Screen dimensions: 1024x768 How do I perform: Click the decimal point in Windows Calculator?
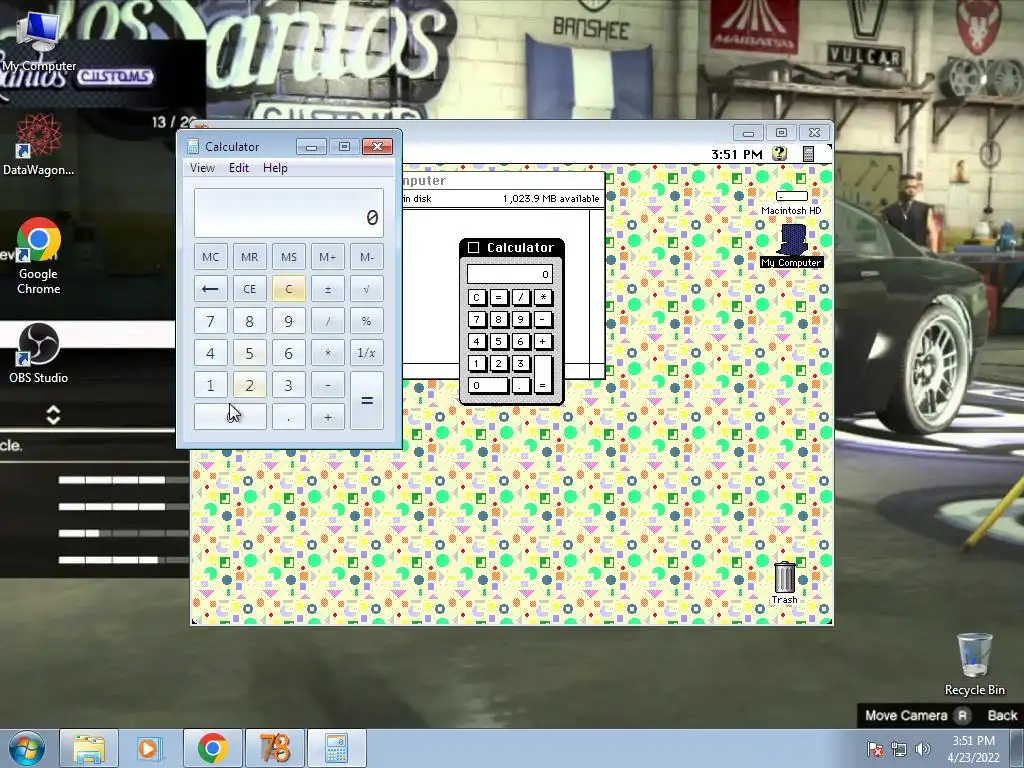pyautogui.click(x=289, y=417)
